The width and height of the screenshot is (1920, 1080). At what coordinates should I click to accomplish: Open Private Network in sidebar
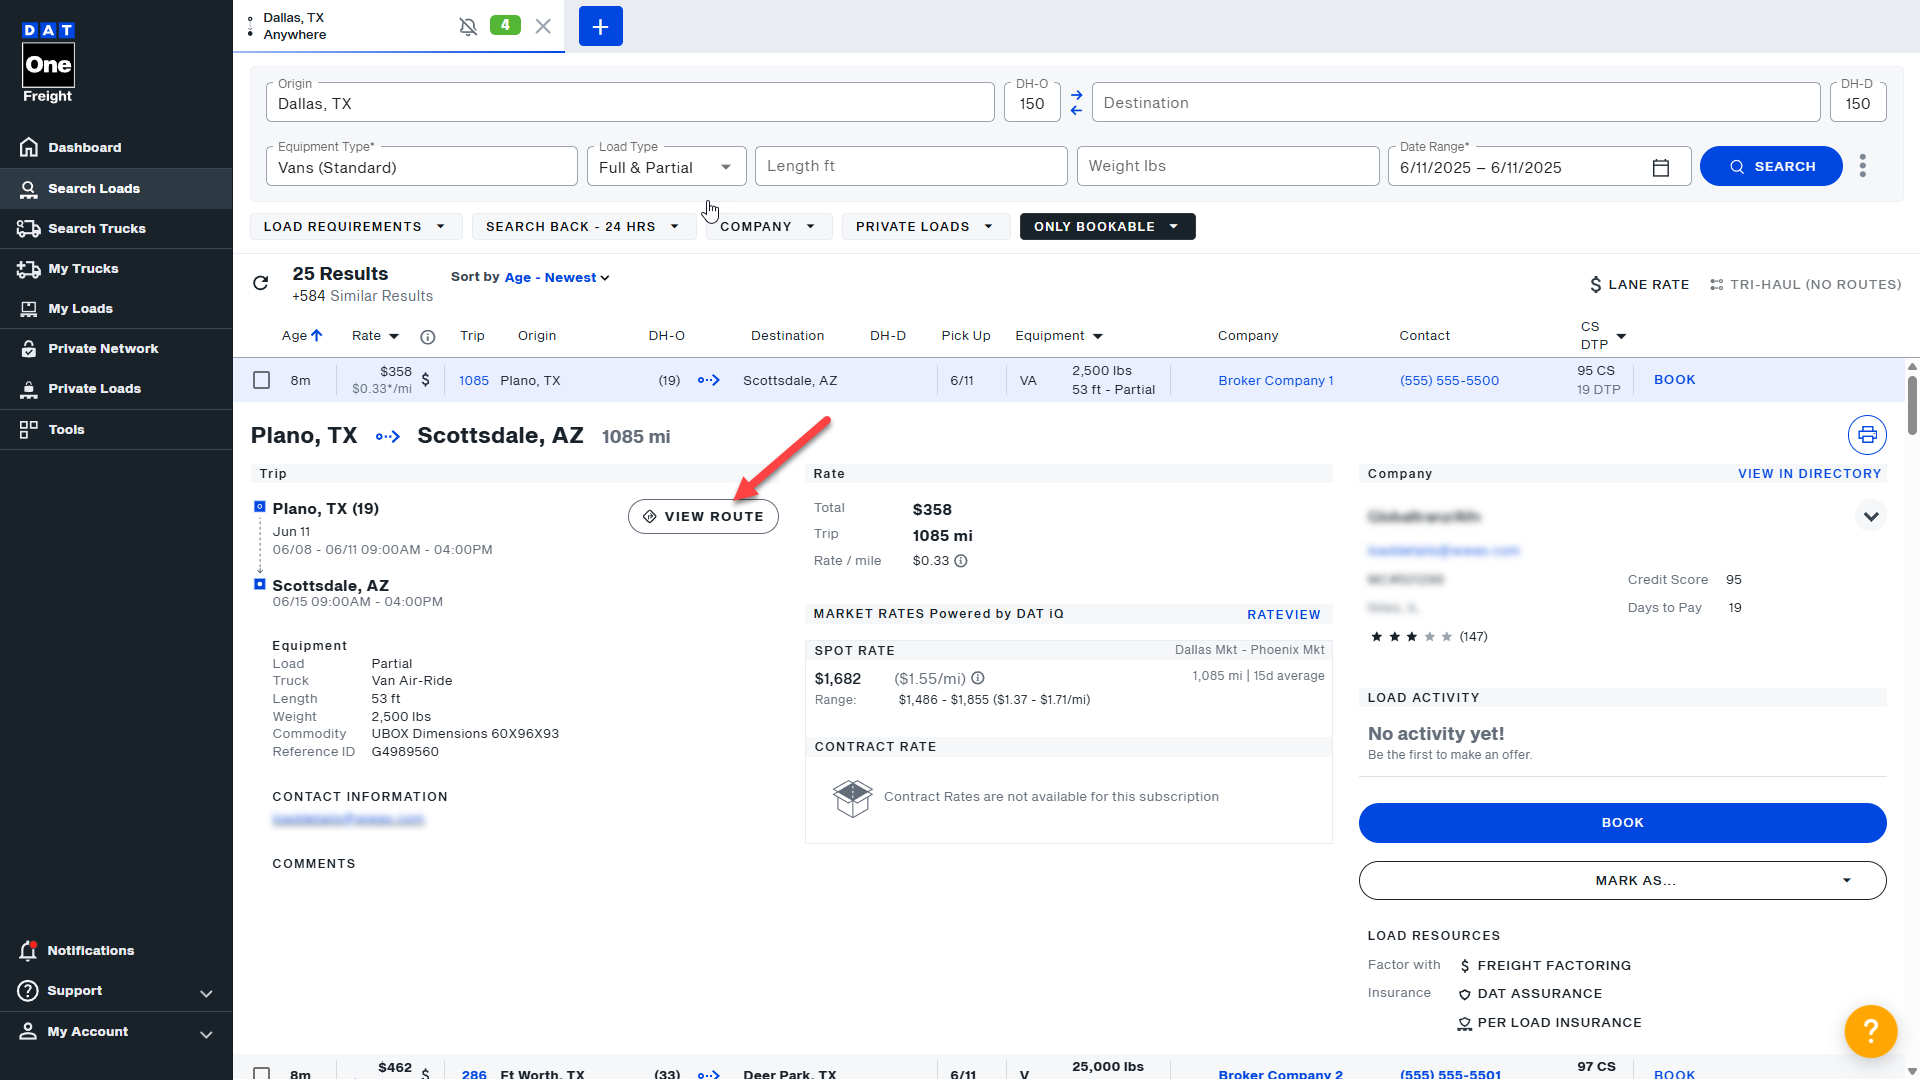(116, 349)
